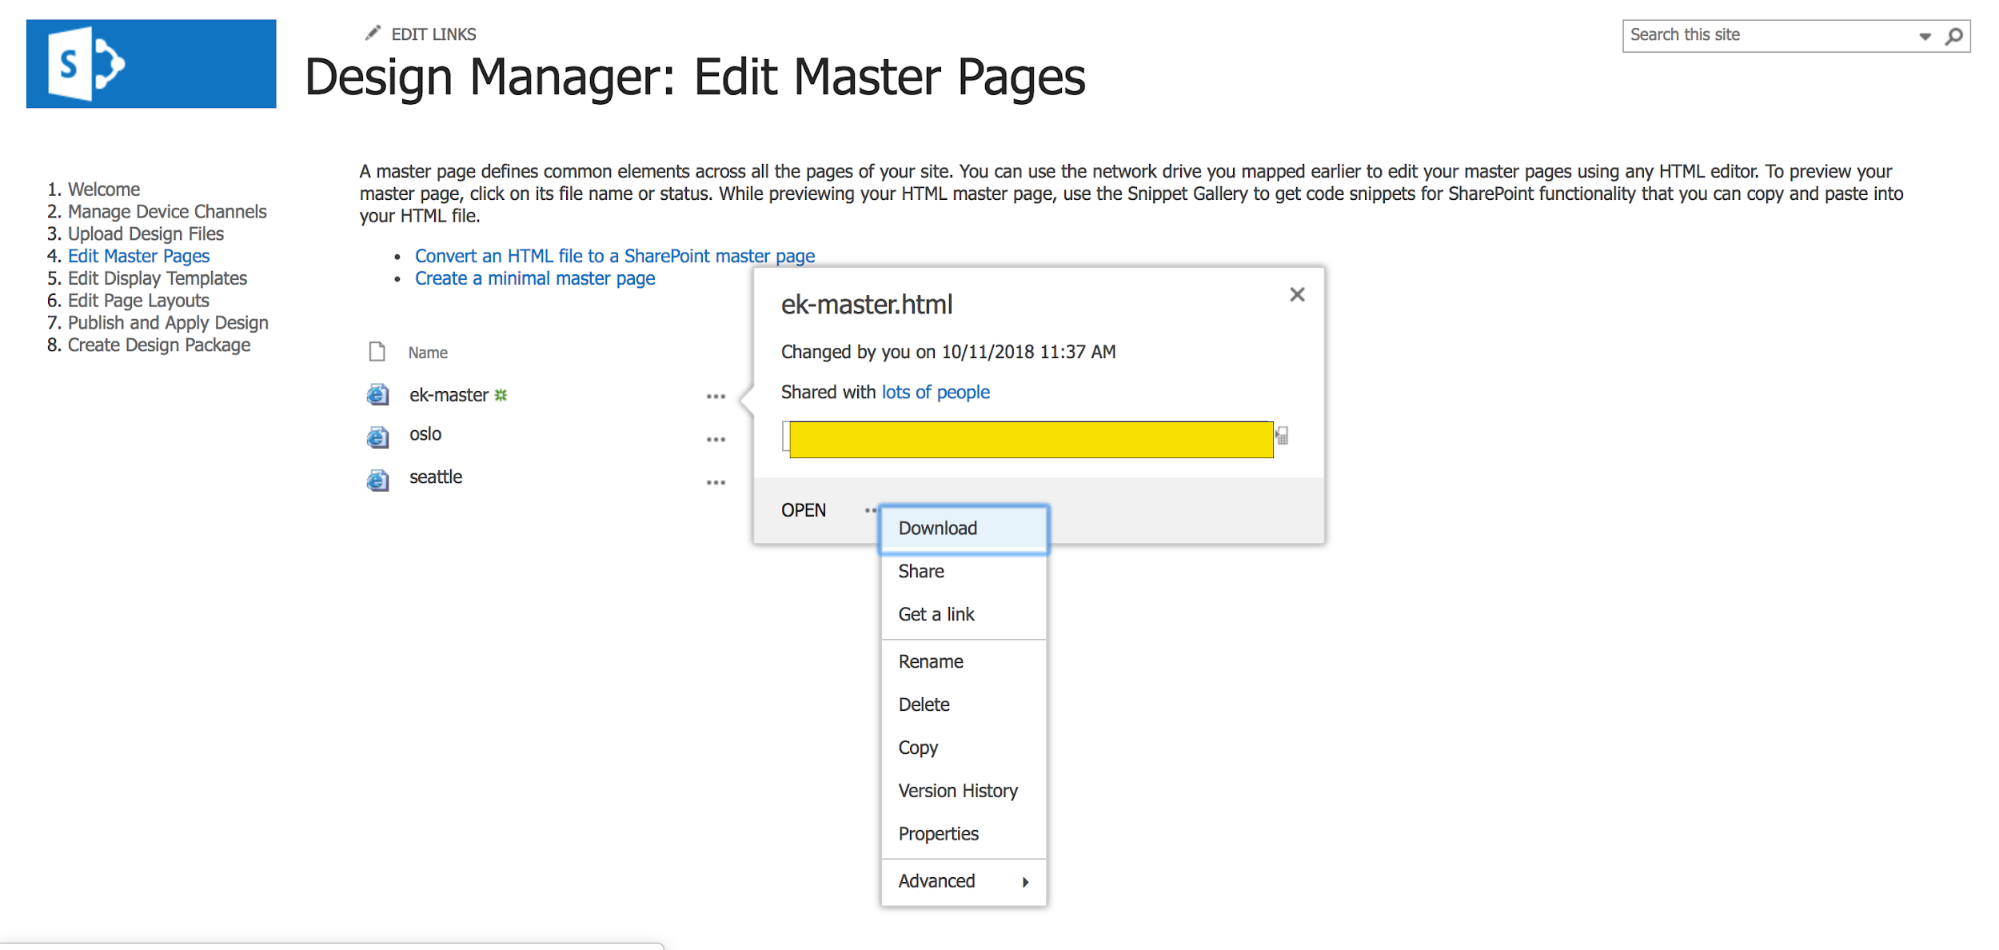This screenshot has width=1999, height=950.
Task: Go to Manage Device Channels step
Action: point(167,211)
